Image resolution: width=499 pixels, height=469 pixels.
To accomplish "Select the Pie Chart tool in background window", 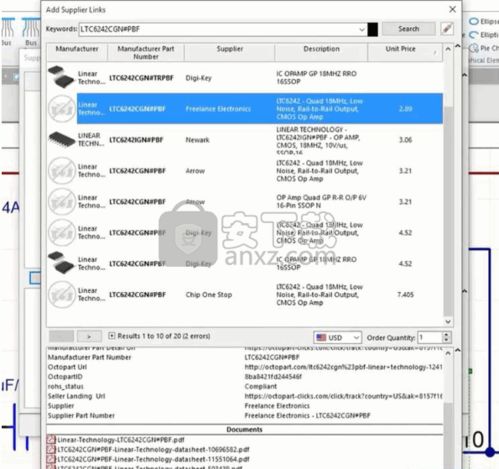I will (x=484, y=48).
